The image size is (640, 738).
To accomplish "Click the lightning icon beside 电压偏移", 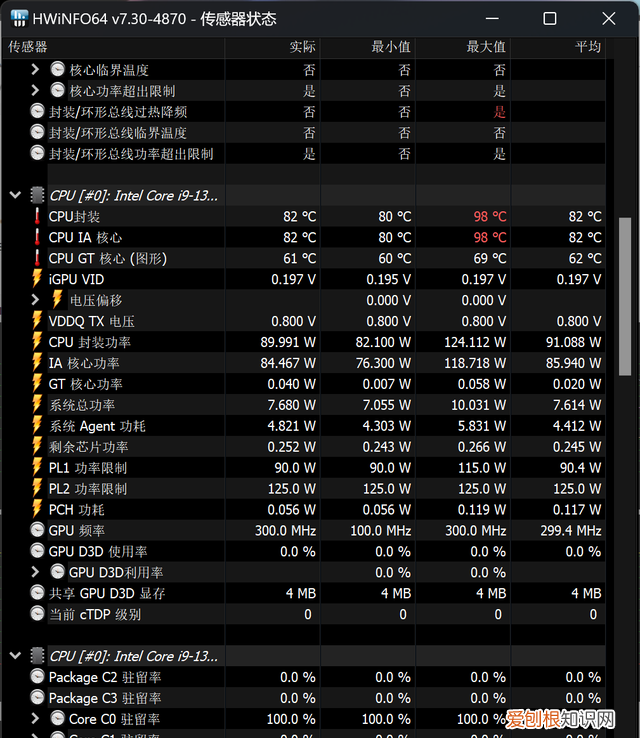I will click(57, 300).
